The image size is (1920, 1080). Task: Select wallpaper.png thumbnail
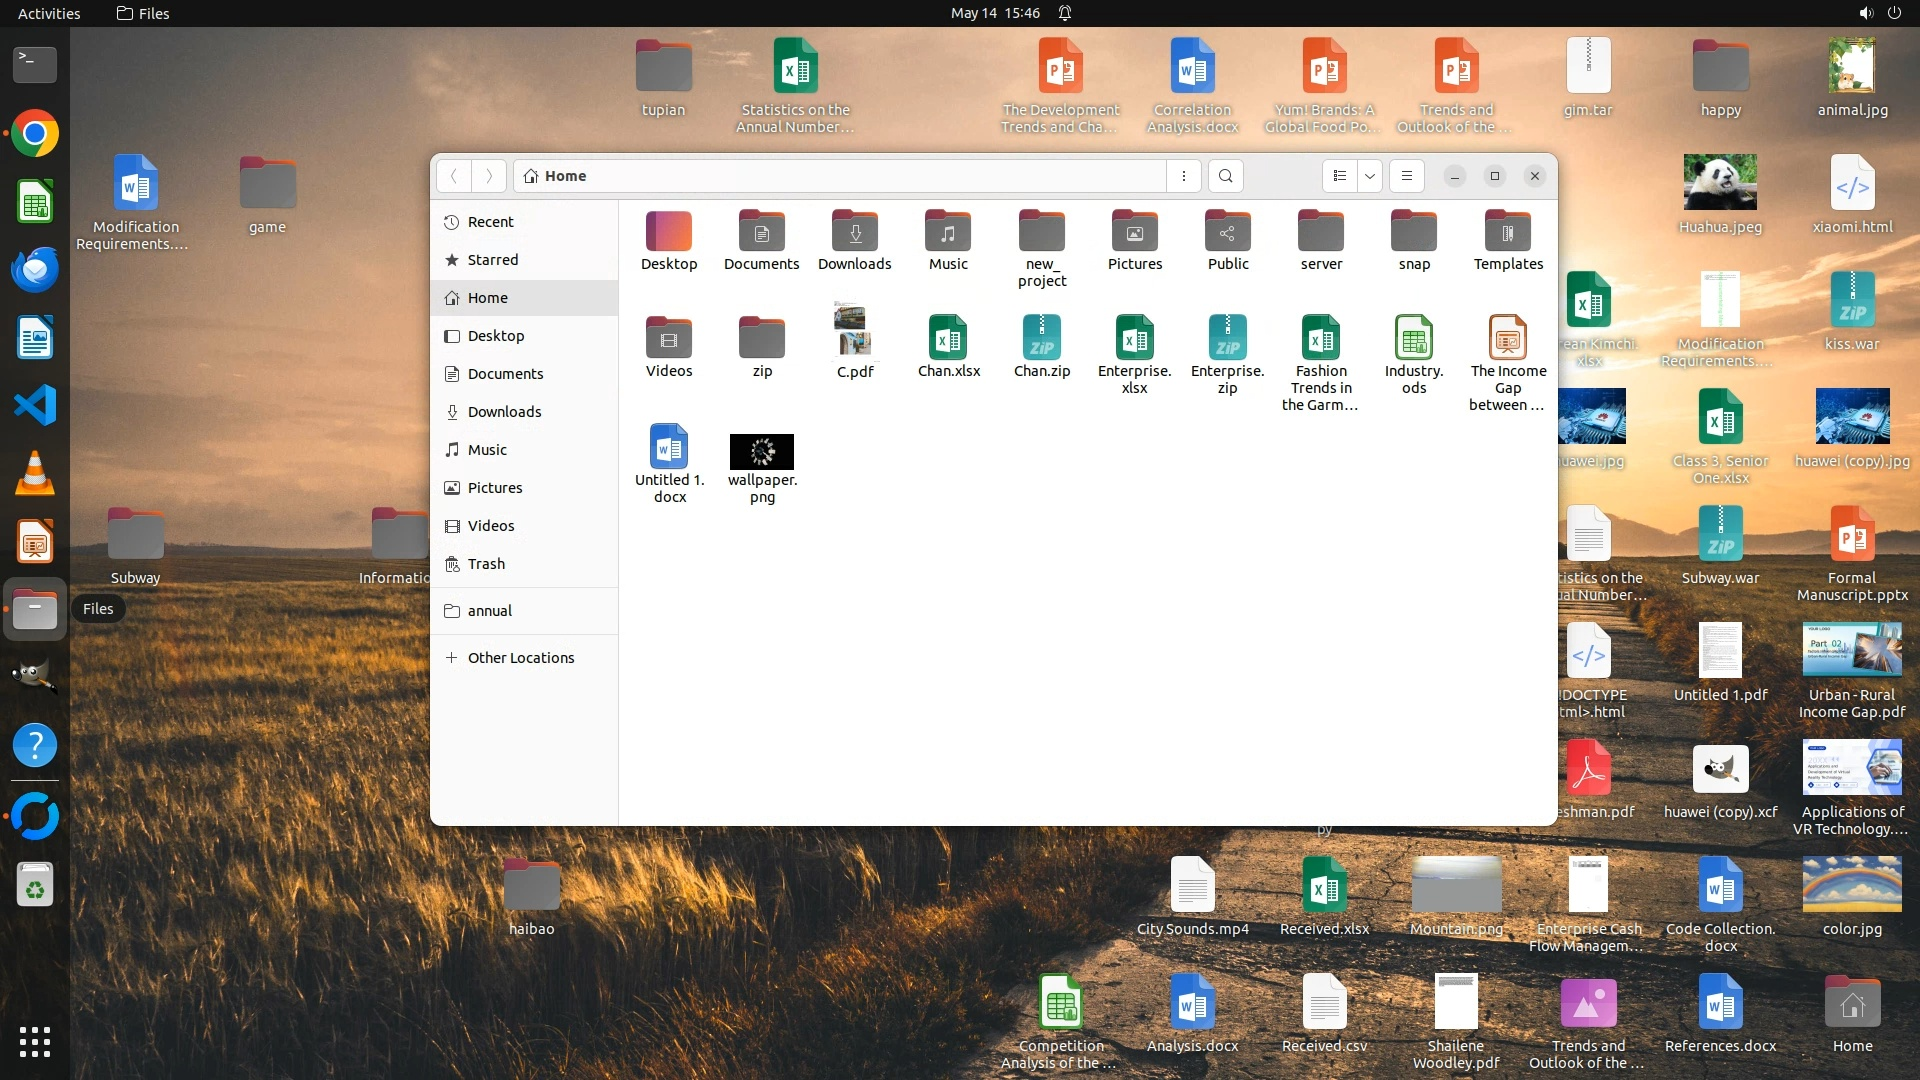(762, 452)
